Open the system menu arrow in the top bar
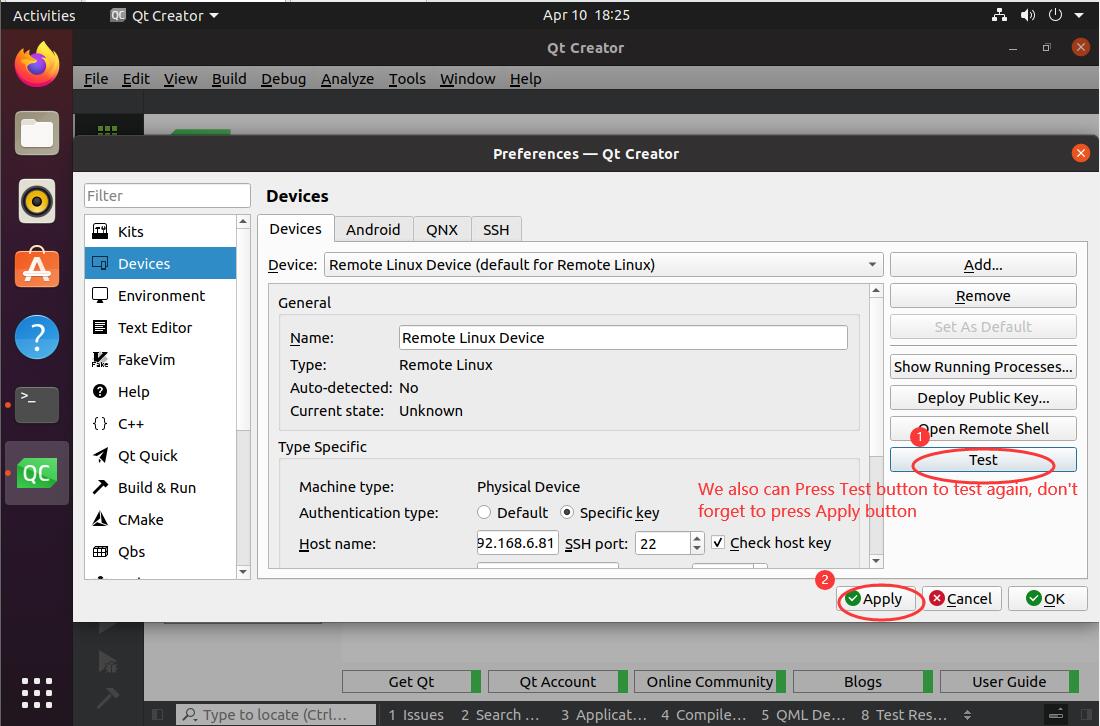 click(x=1079, y=15)
